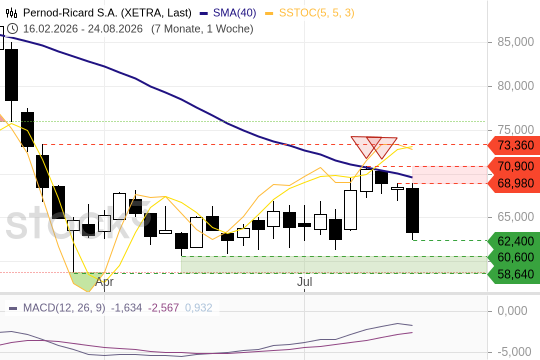The height and width of the screenshot is (360, 540).
Task: Click the (7 Monate, 1 Woche) duration text
Action: click(202, 29)
